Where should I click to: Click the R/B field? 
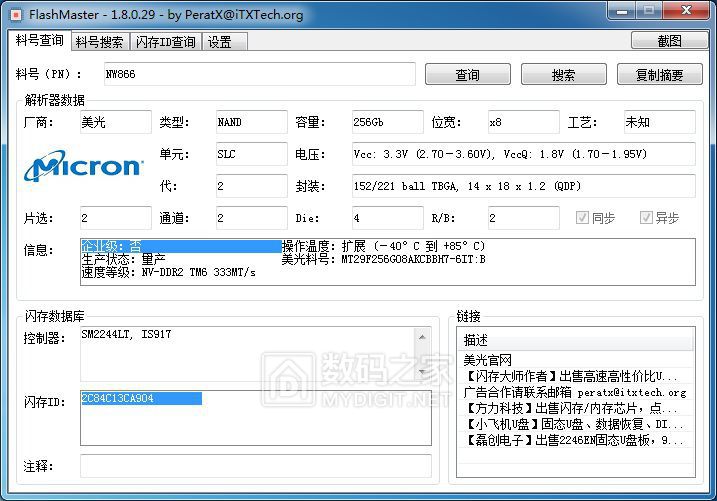[x=524, y=218]
